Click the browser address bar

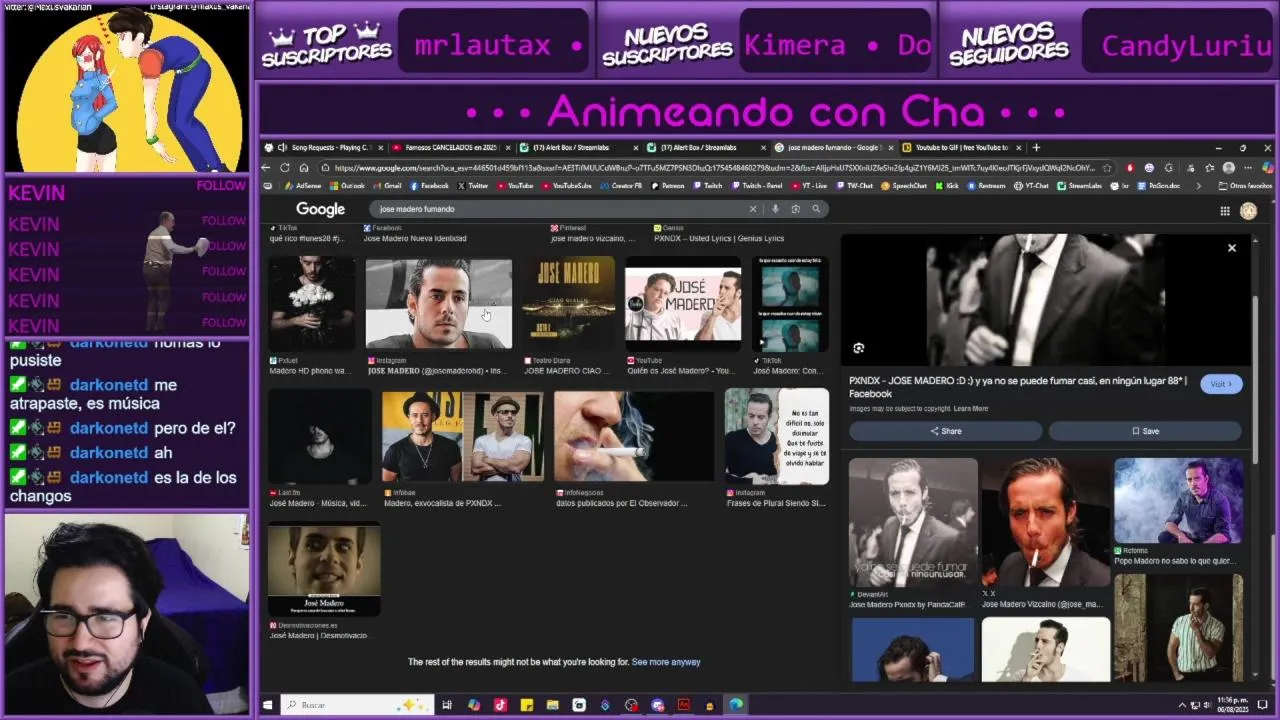point(715,168)
